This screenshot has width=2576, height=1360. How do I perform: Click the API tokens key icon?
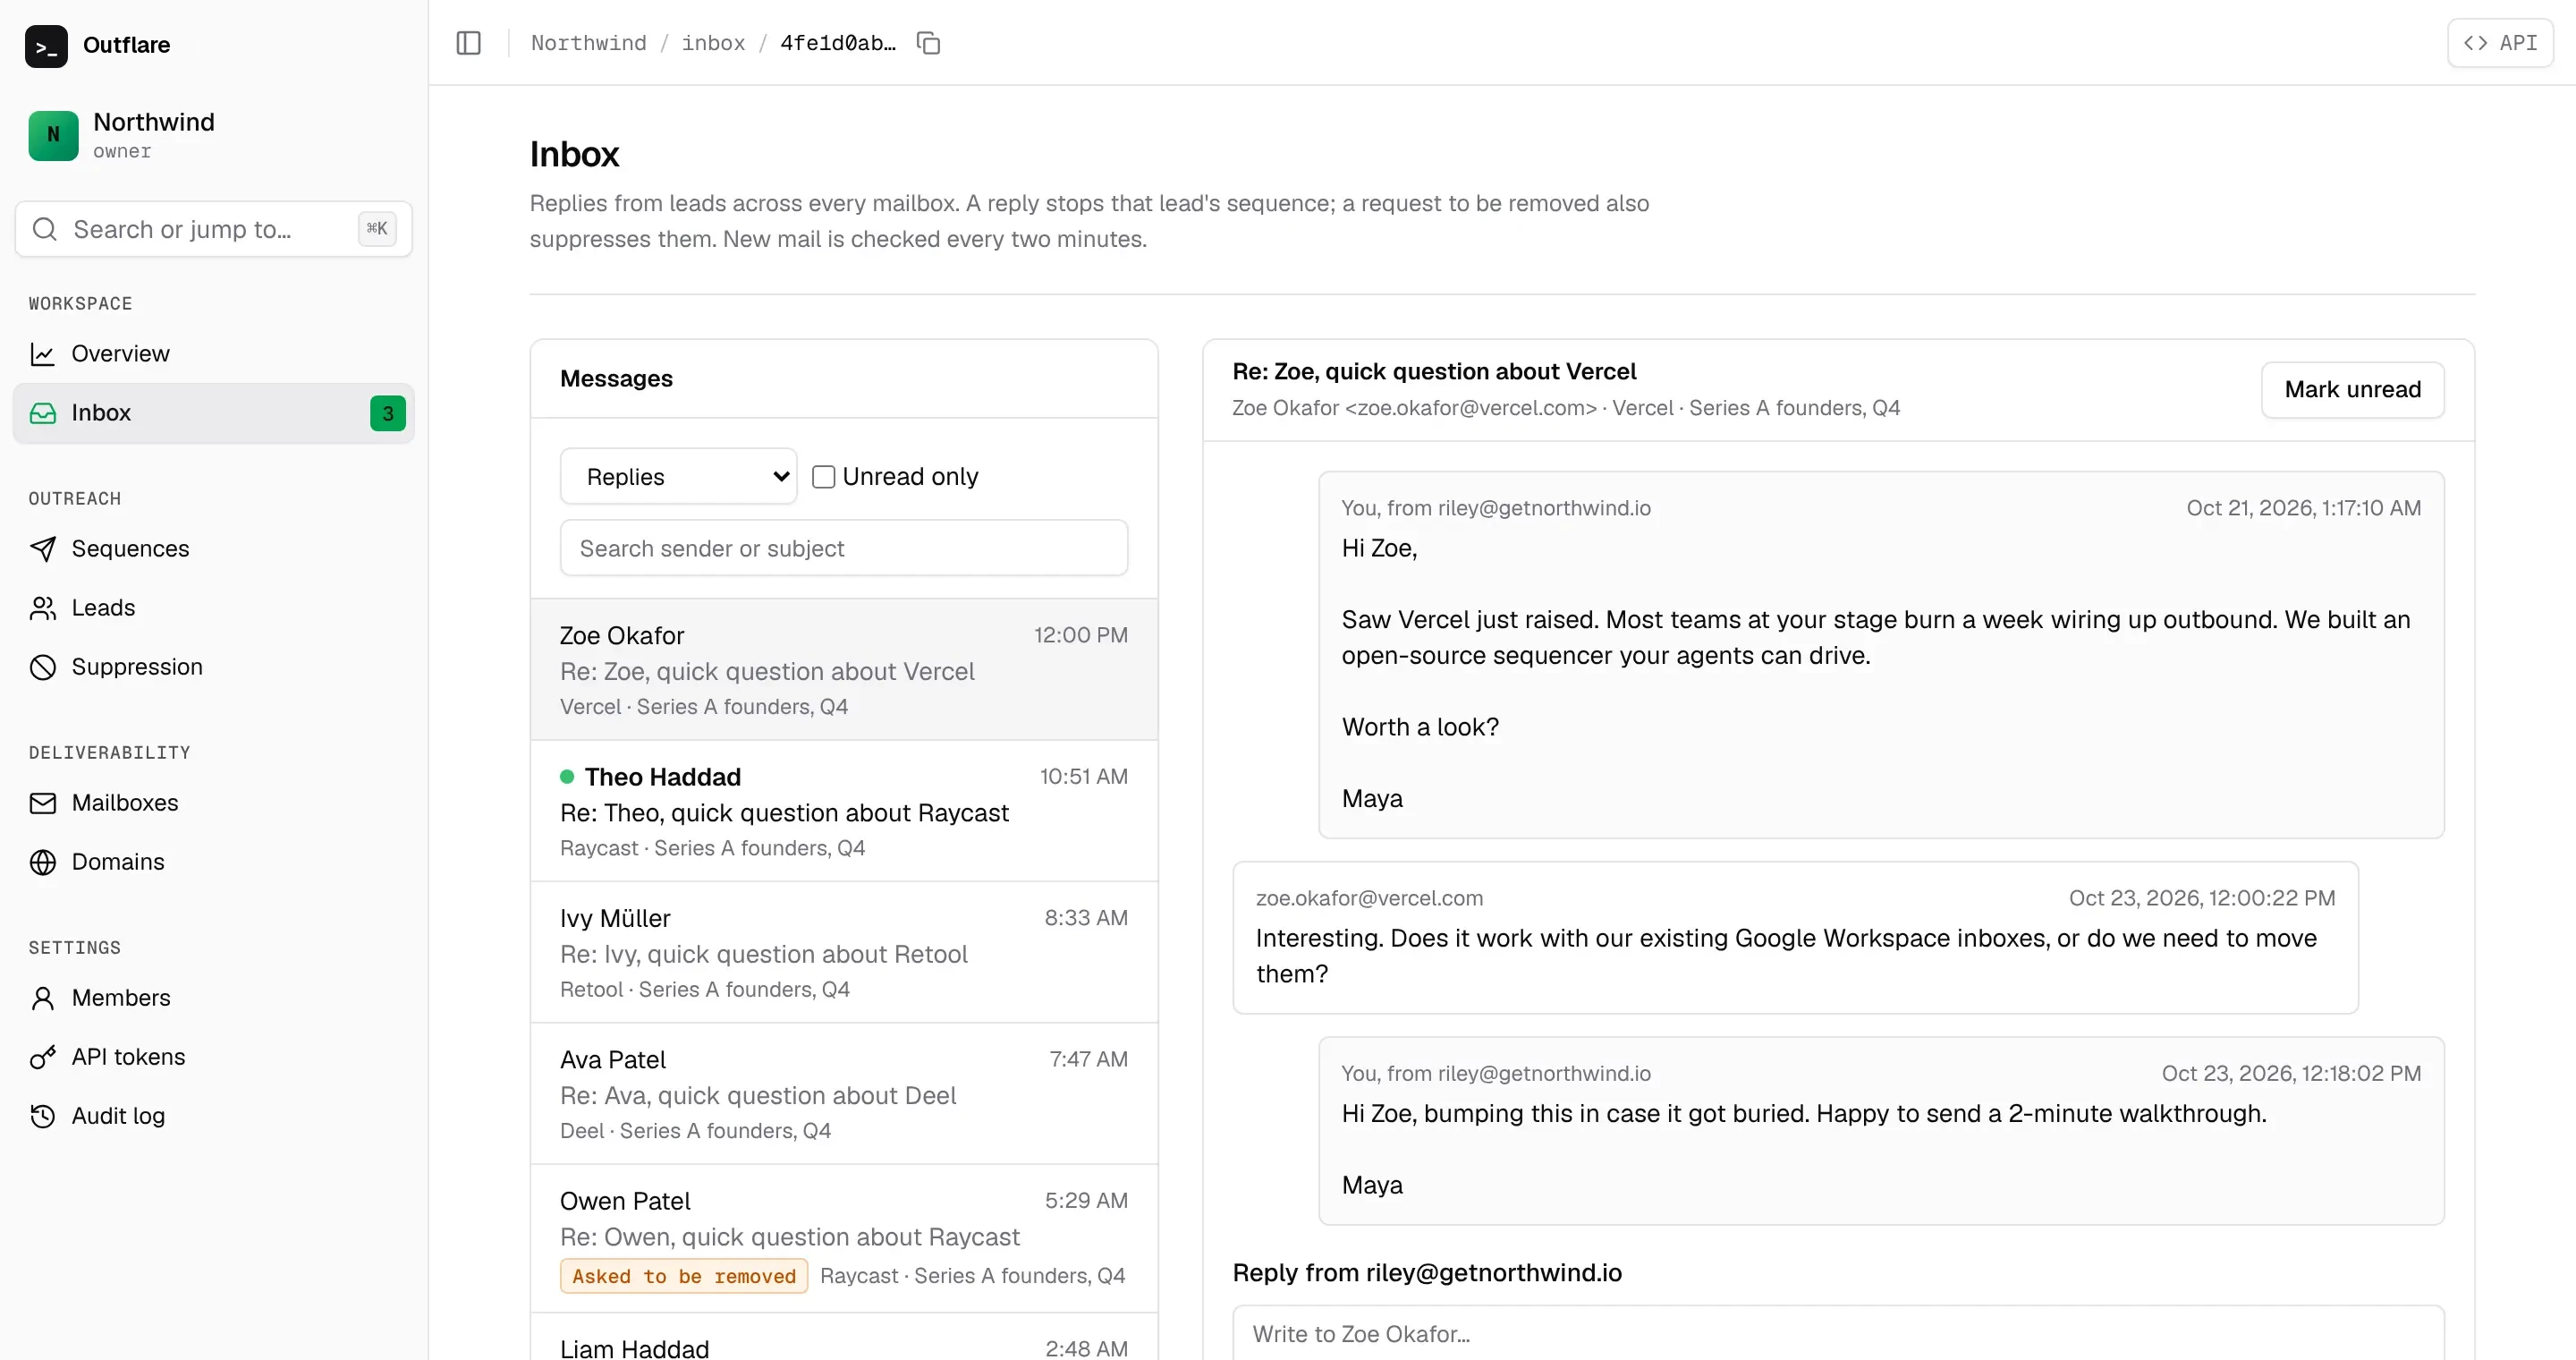tap(43, 1057)
